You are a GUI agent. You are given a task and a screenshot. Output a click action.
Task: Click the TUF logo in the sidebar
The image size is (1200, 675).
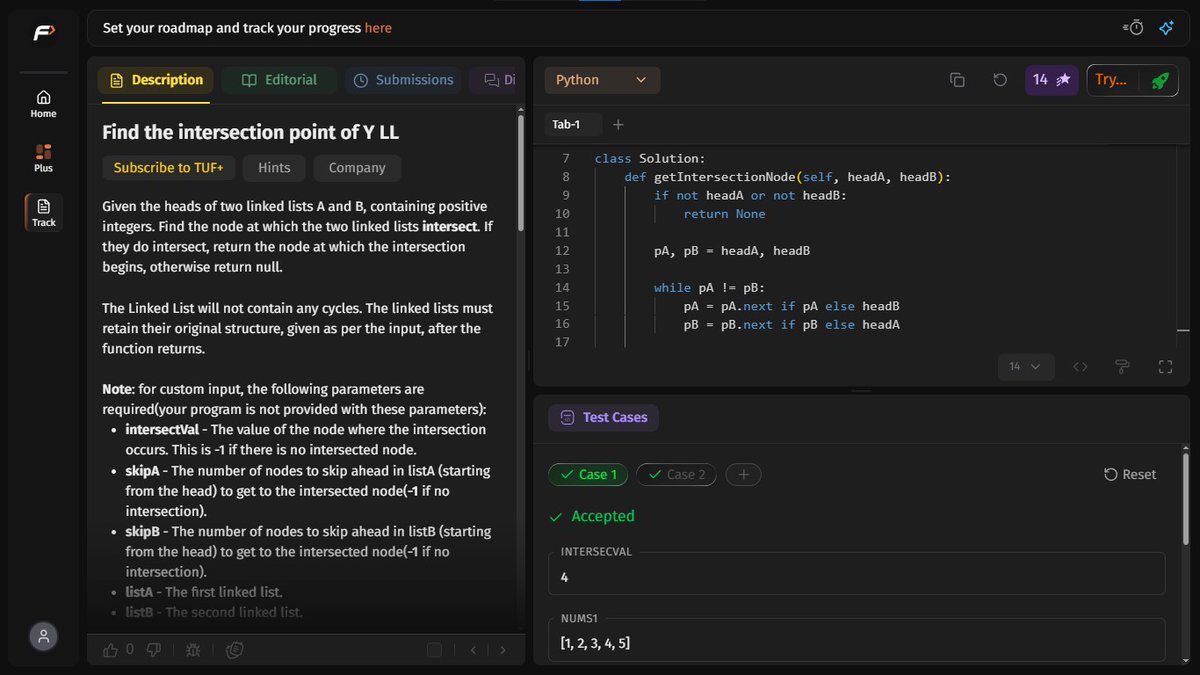[x=43, y=32]
